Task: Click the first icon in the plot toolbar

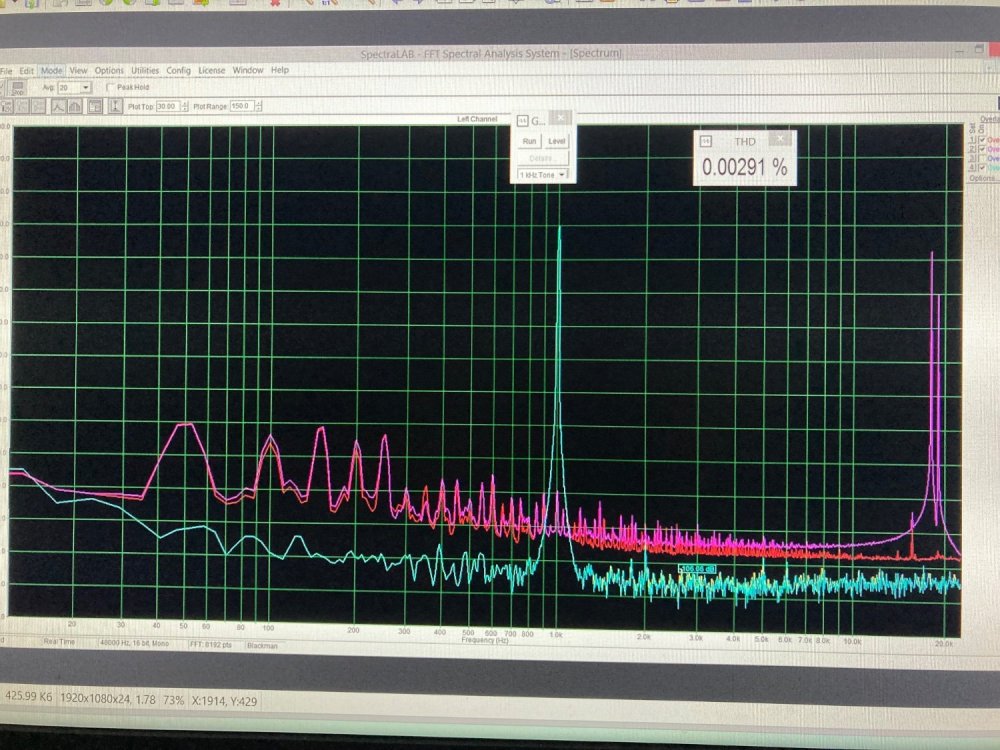Action: [x=5, y=106]
